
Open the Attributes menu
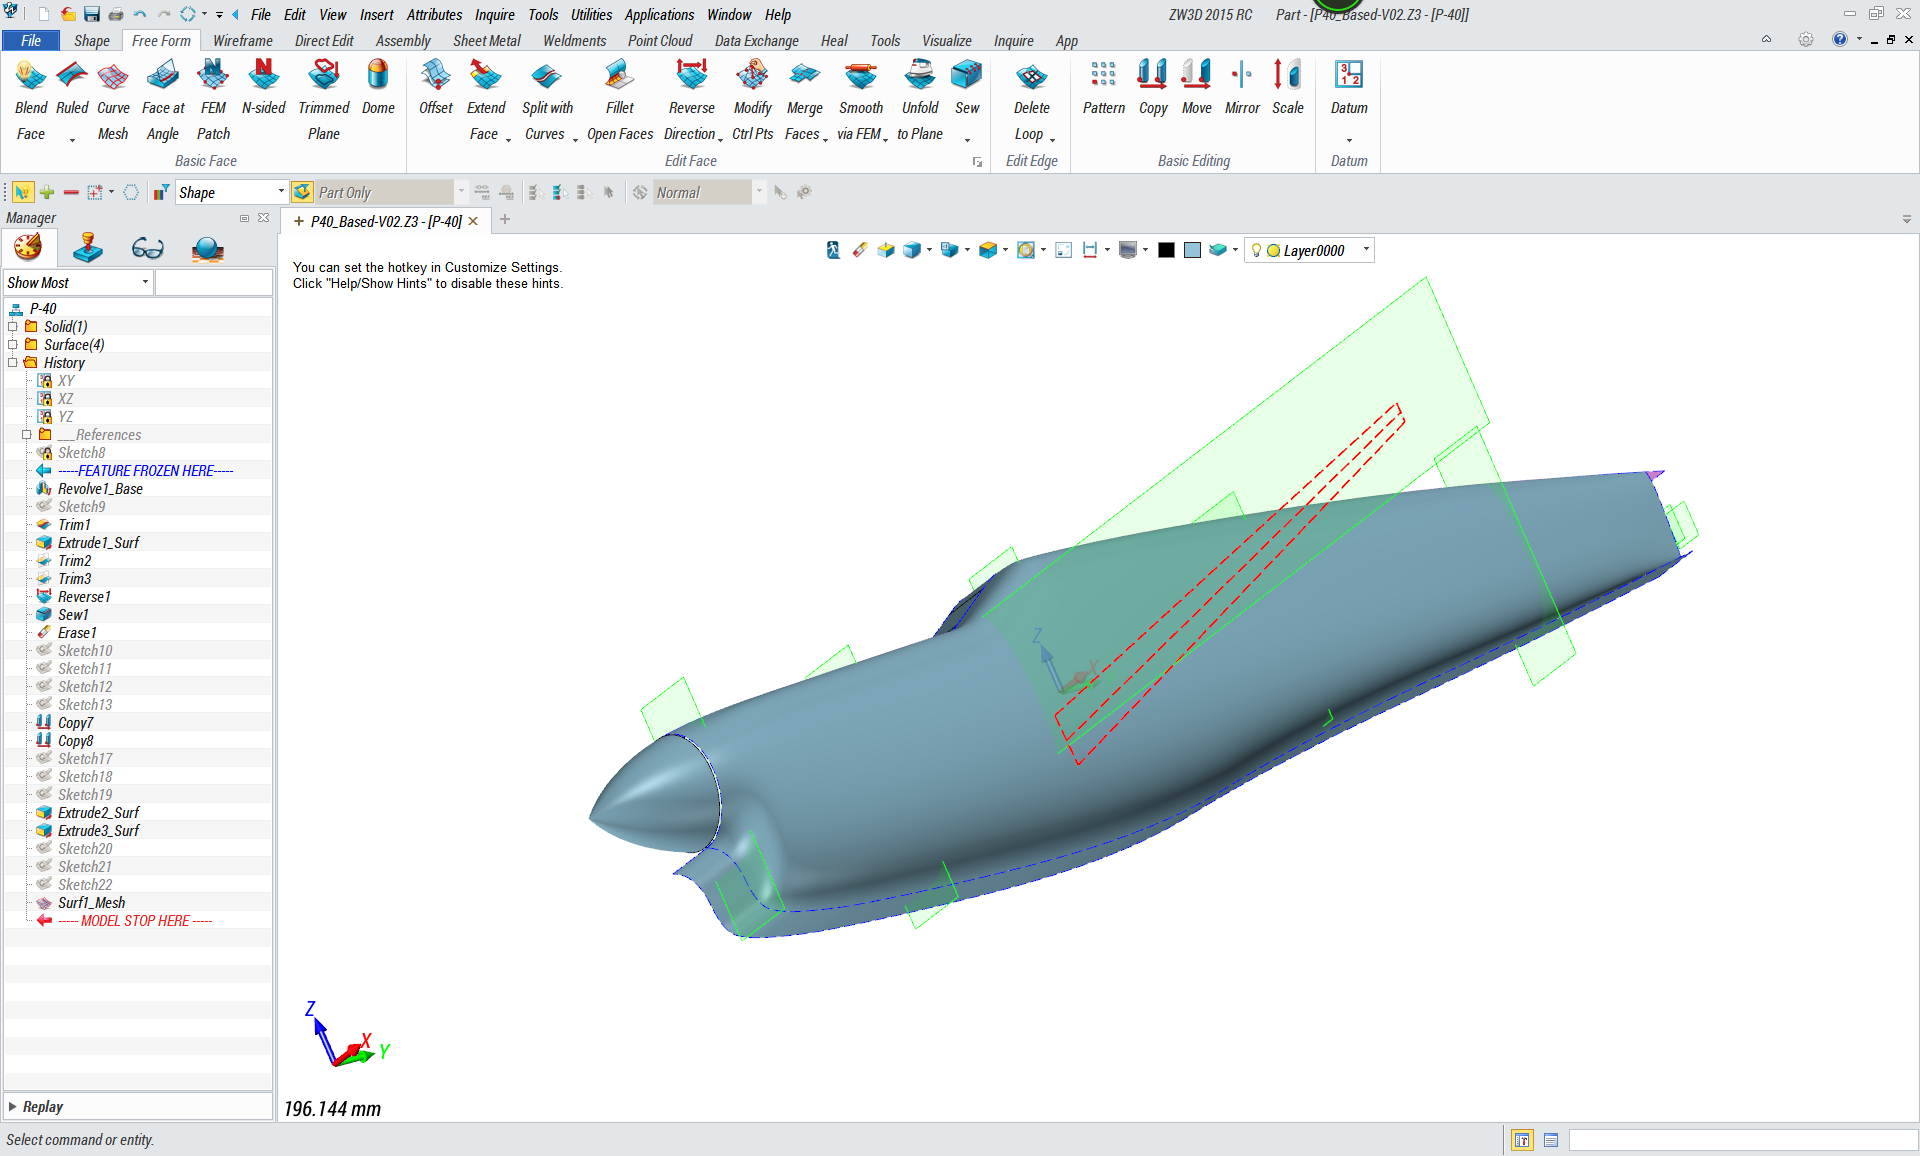coord(434,15)
